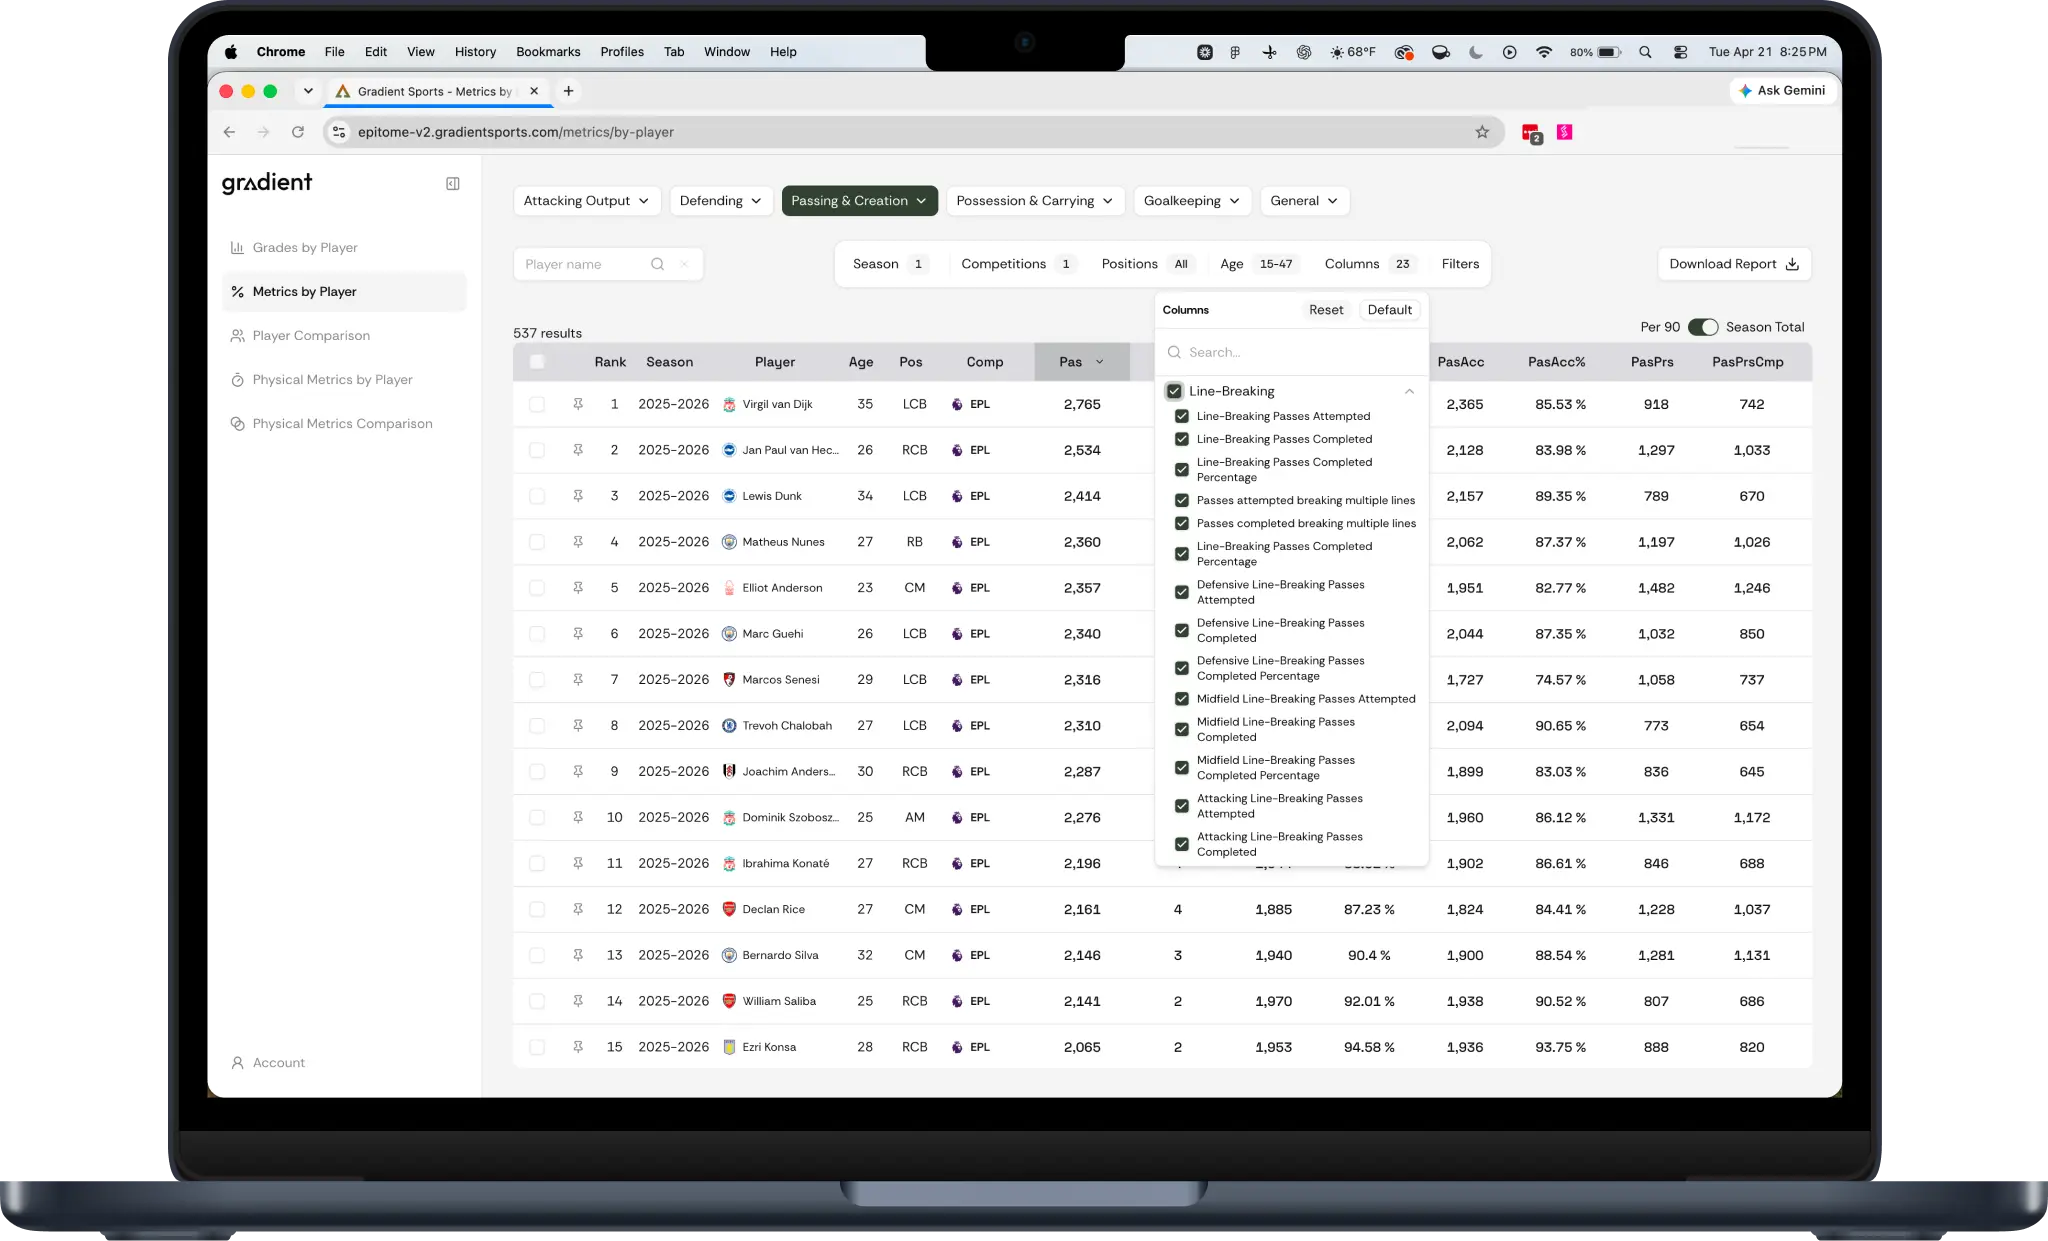Sort by the Pas column header
This screenshot has height=1241, width=2048.
click(1082, 362)
